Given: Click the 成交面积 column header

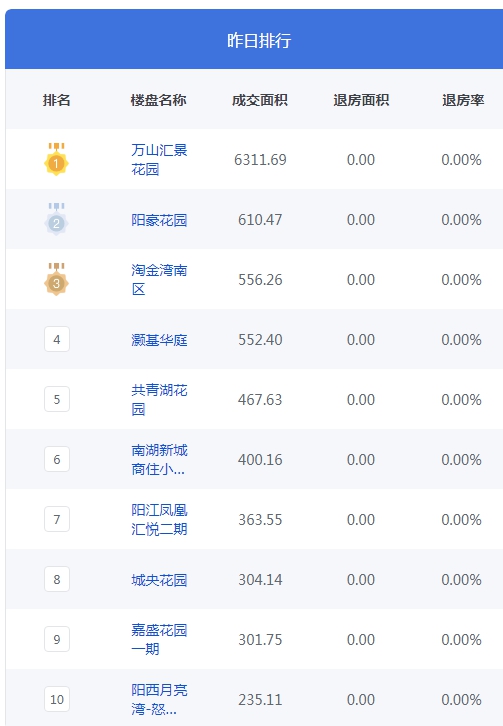Looking at the screenshot, I should tap(260, 100).
